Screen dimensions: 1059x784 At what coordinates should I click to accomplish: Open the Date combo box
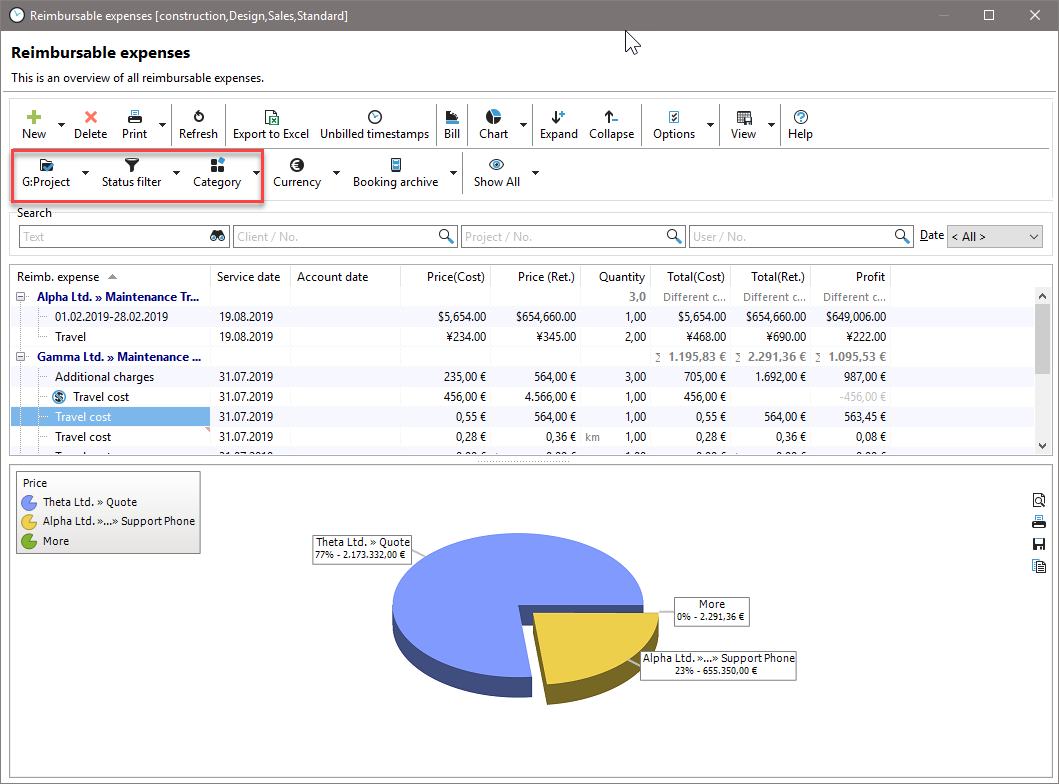(994, 237)
